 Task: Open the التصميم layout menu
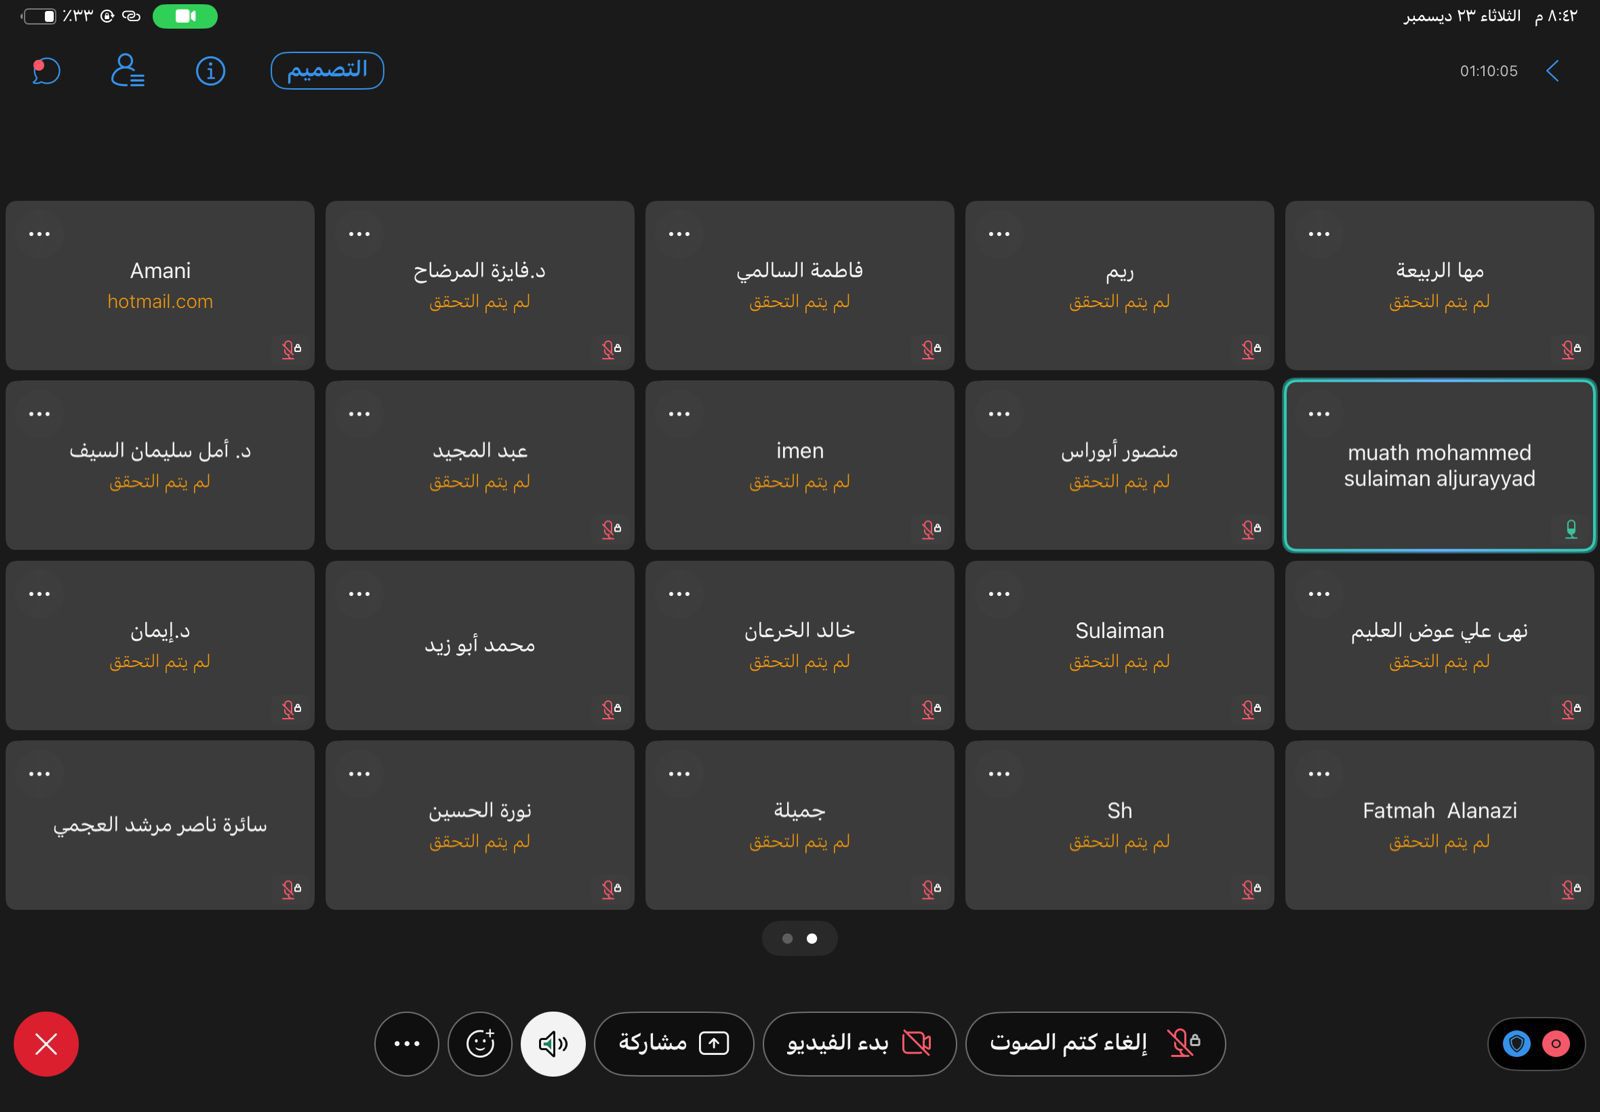click(x=327, y=71)
